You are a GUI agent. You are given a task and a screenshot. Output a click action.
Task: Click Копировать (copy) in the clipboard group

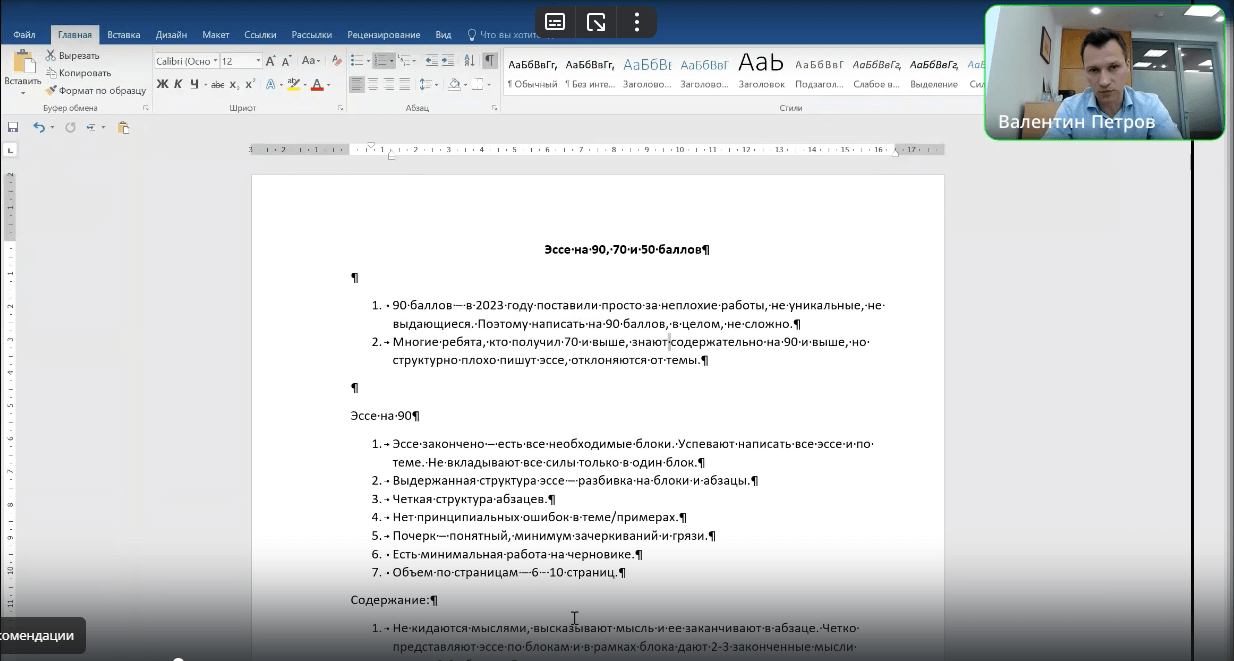(x=78, y=73)
